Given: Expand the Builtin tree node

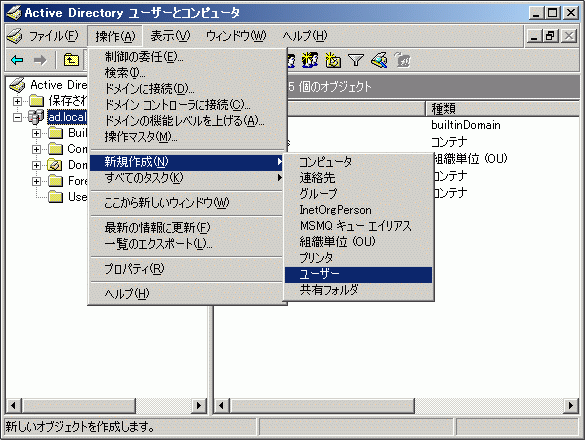Looking at the screenshot, I should (36, 133).
